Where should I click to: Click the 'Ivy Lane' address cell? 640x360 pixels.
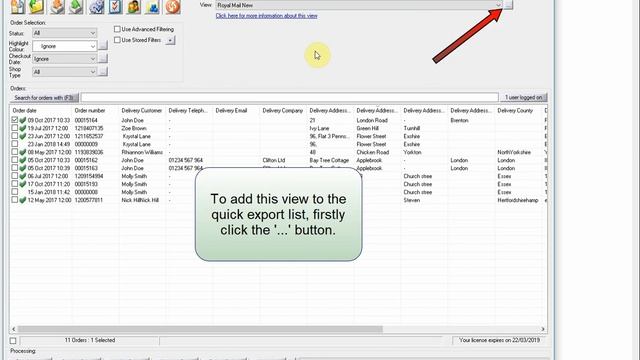(319, 128)
